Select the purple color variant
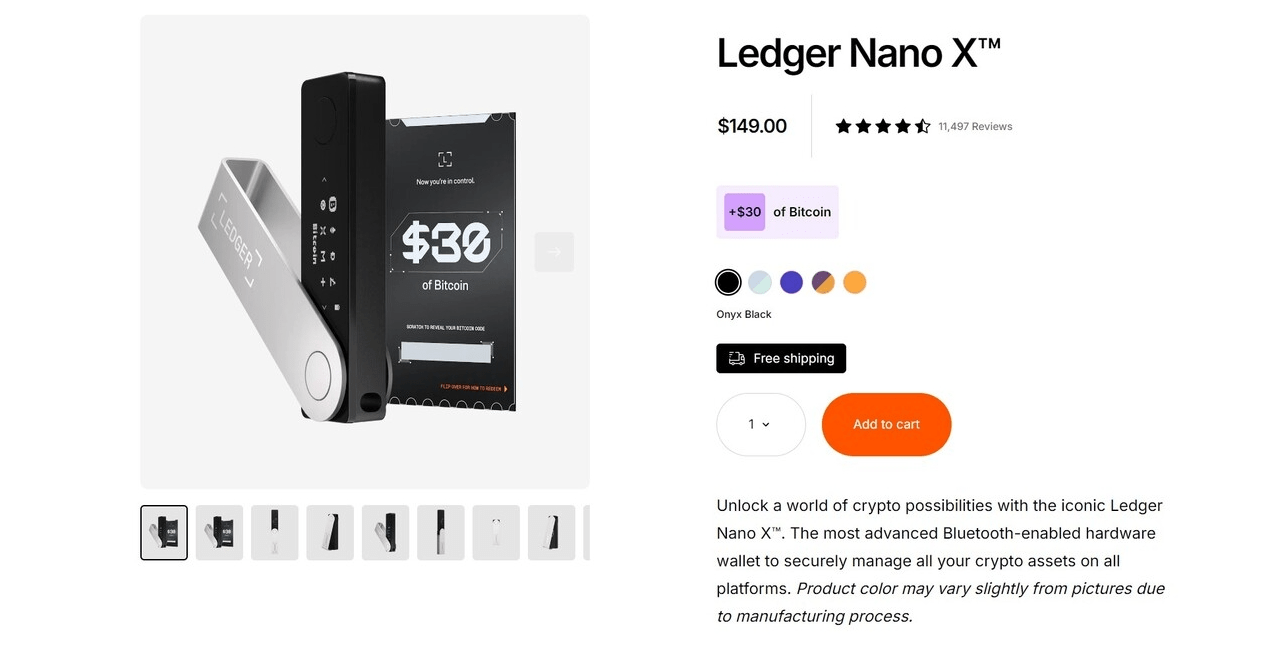The width and height of the screenshot is (1265, 646). pos(791,282)
